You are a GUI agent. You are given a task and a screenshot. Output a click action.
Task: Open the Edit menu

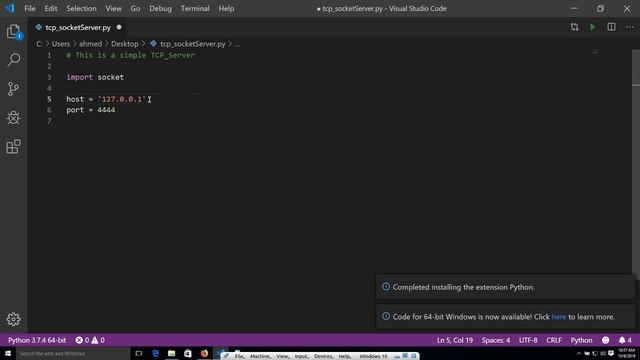pyautogui.click(x=51, y=9)
